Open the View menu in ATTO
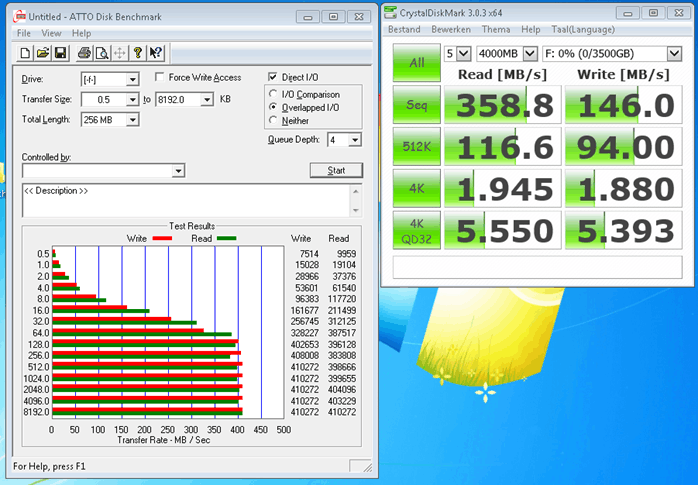The image size is (698, 485). [x=51, y=33]
